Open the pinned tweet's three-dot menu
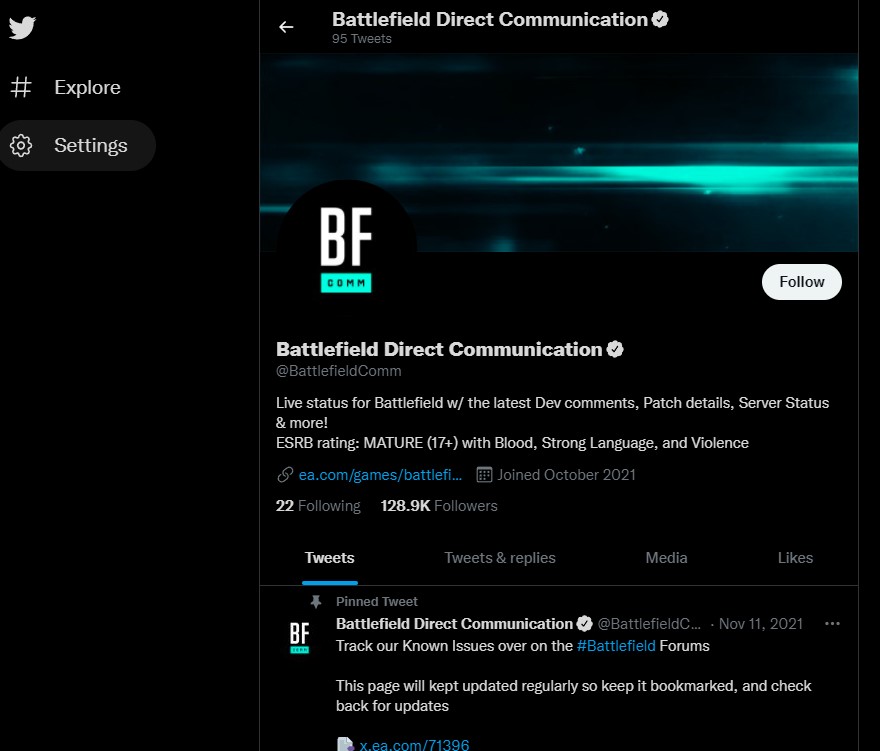This screenshot has height=751, width=880. [x=832, y=624]
